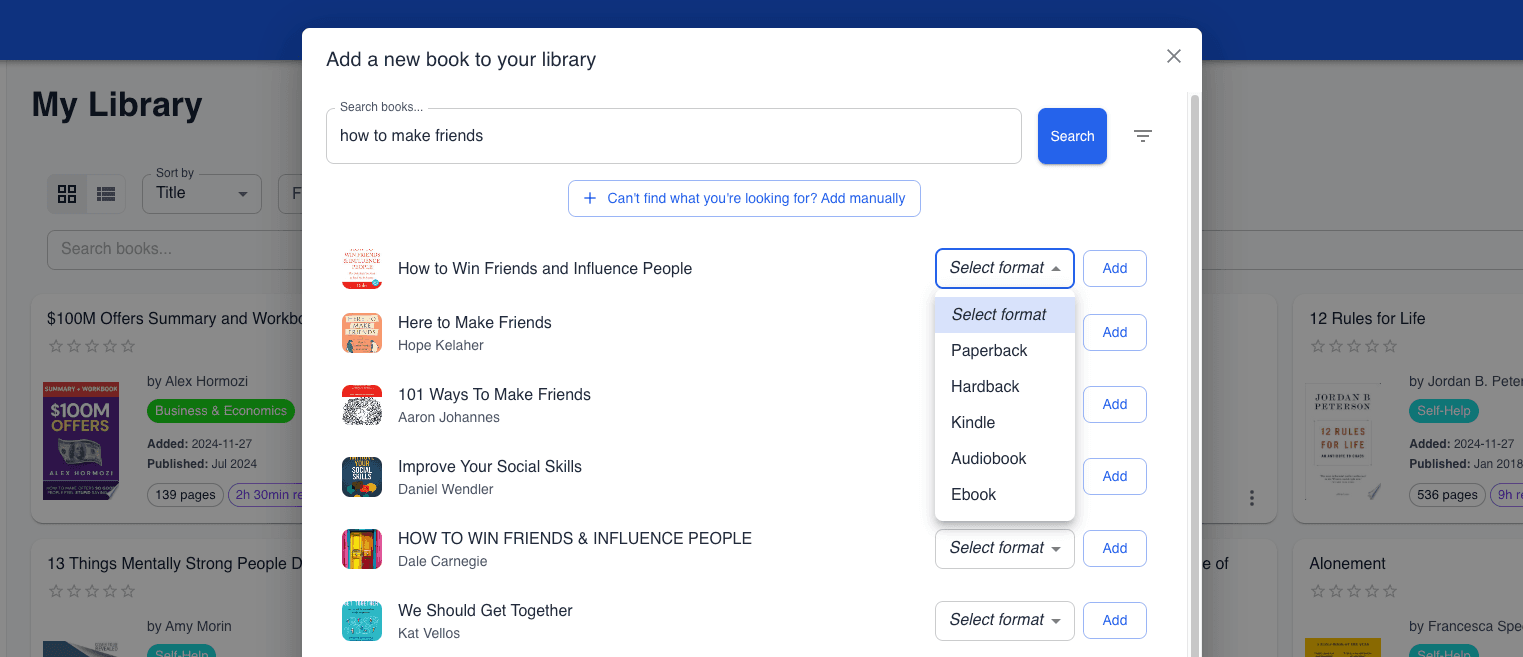The width and height of the screenshot is (1523, 657).
Task: Click How to Win Friends and Influence People cover thumbnail
Action: [362, 269]
